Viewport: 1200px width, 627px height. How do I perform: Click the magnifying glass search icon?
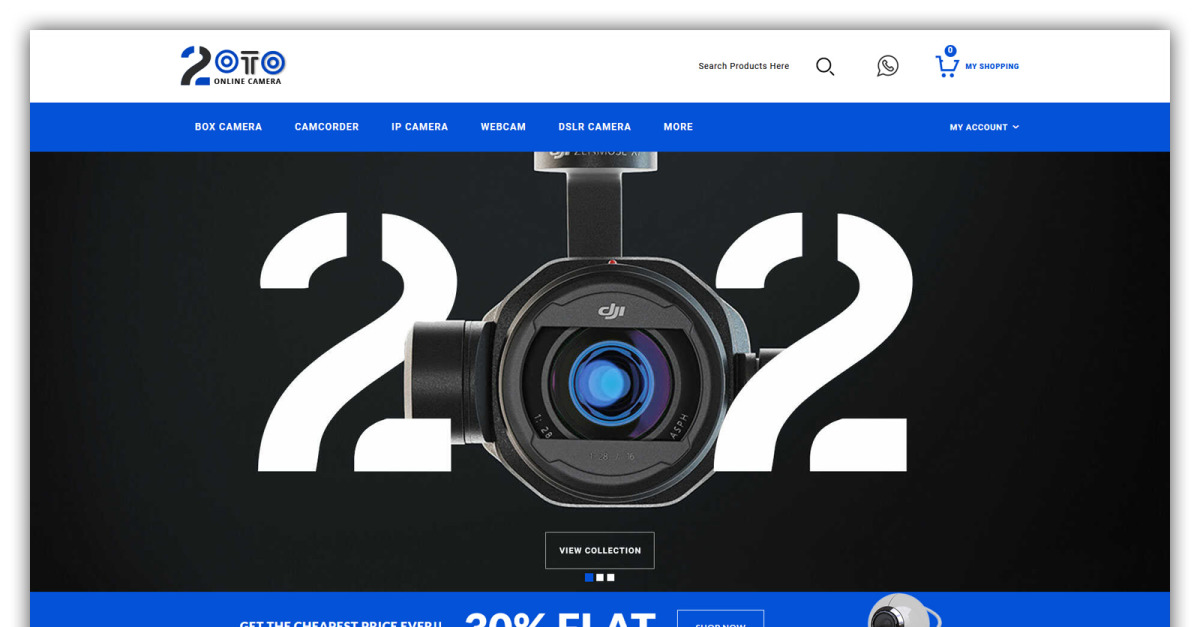[x=825, y=66]
